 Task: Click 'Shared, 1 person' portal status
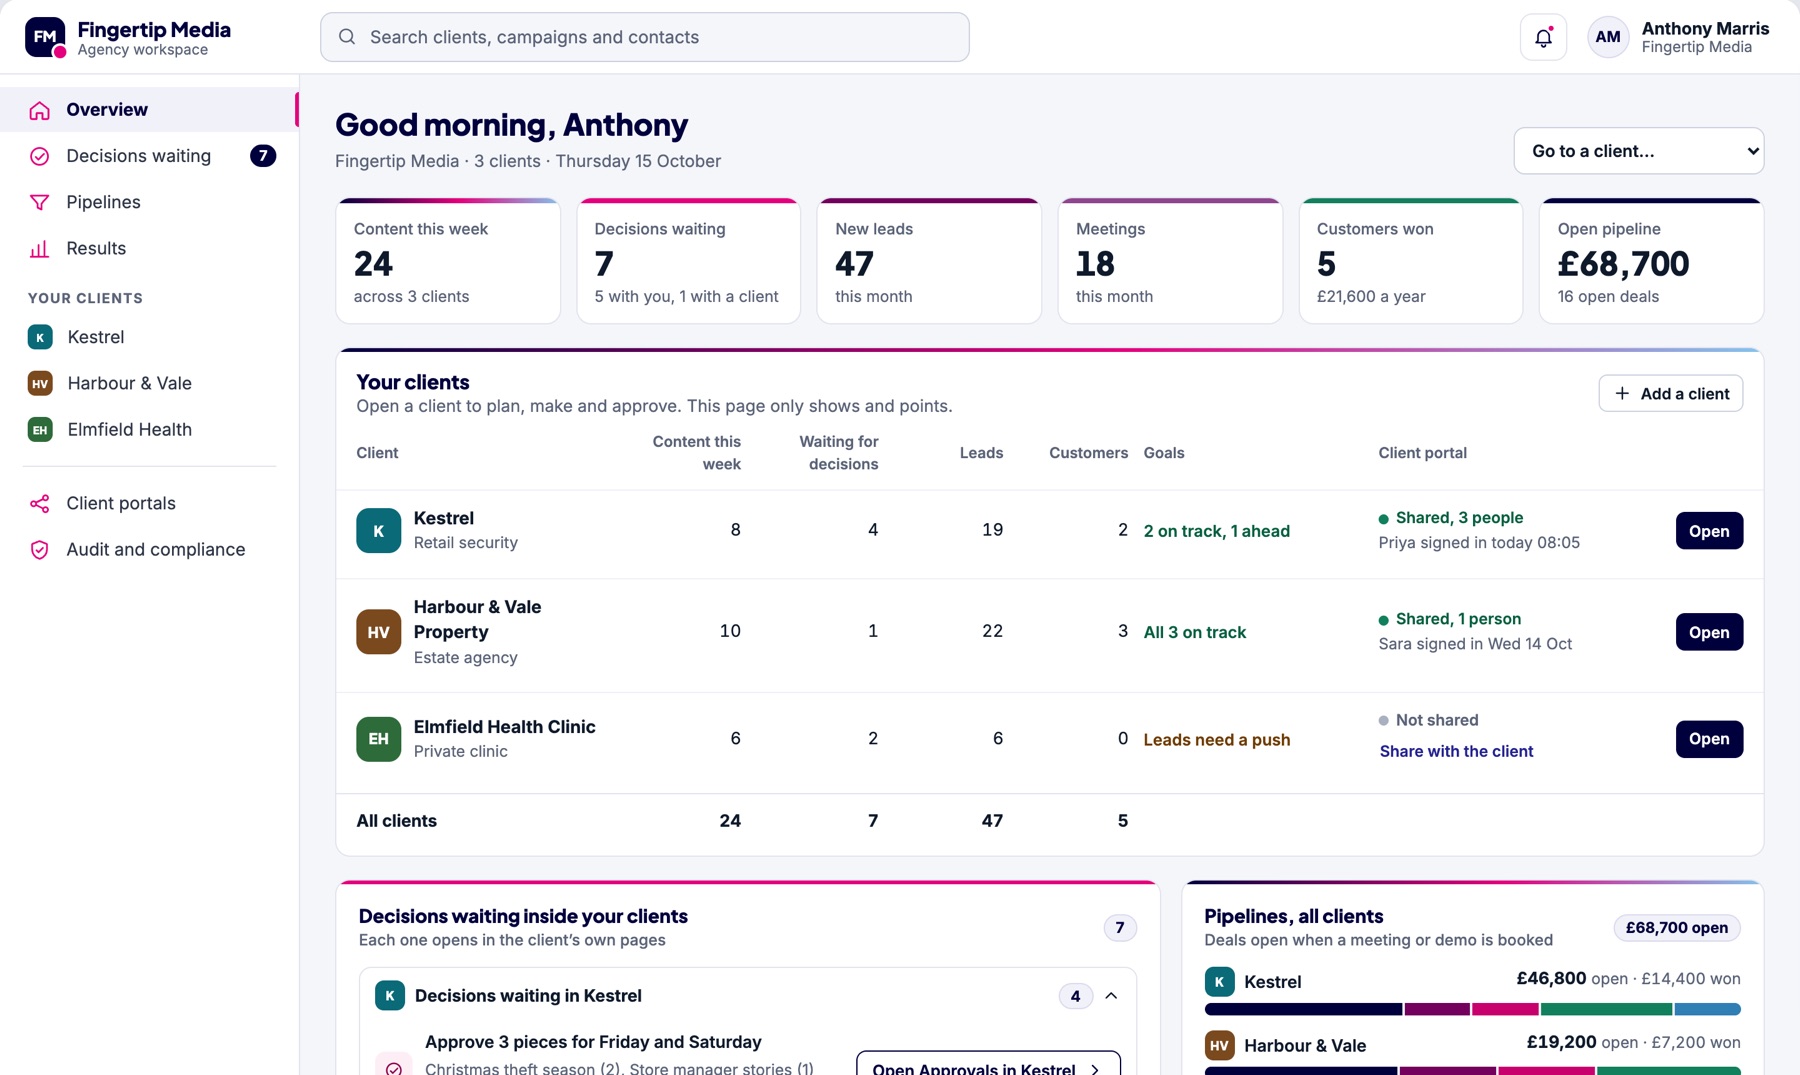pyautogui.click(x=1450, y=619)
